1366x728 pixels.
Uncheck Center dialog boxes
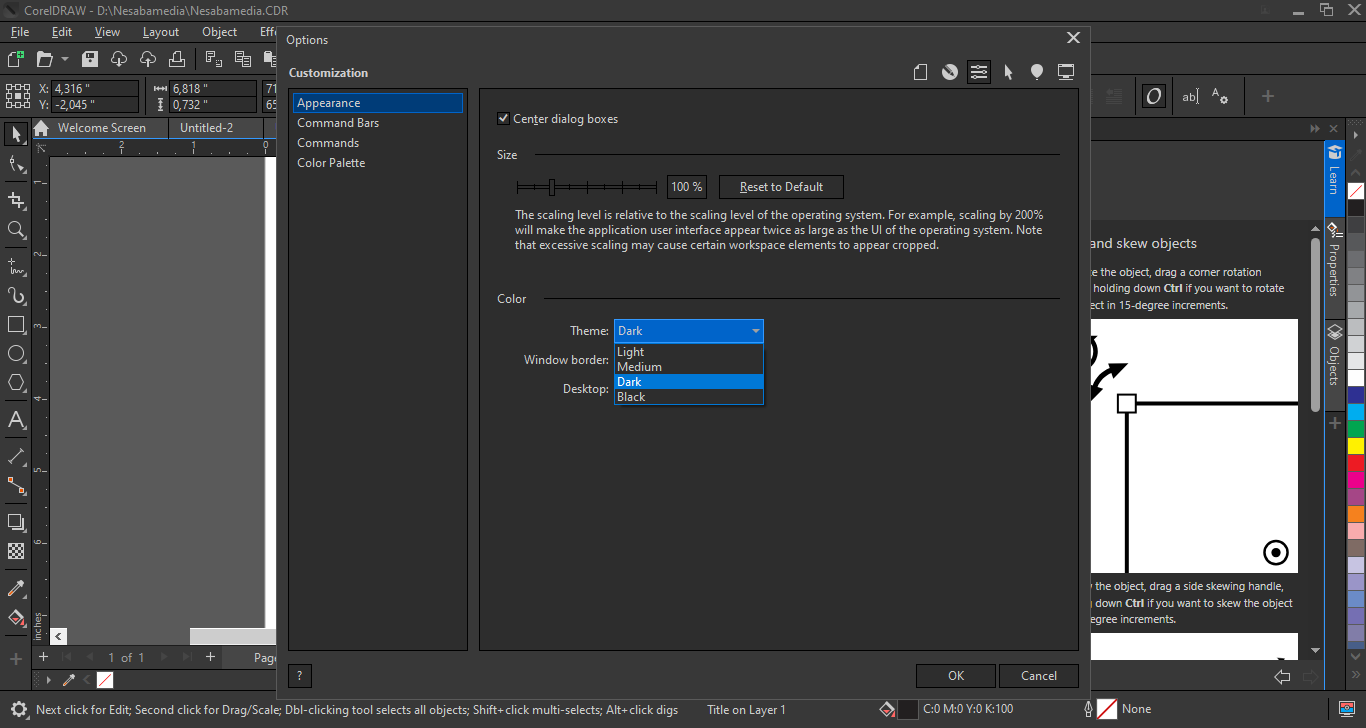(x=504, y=119)
